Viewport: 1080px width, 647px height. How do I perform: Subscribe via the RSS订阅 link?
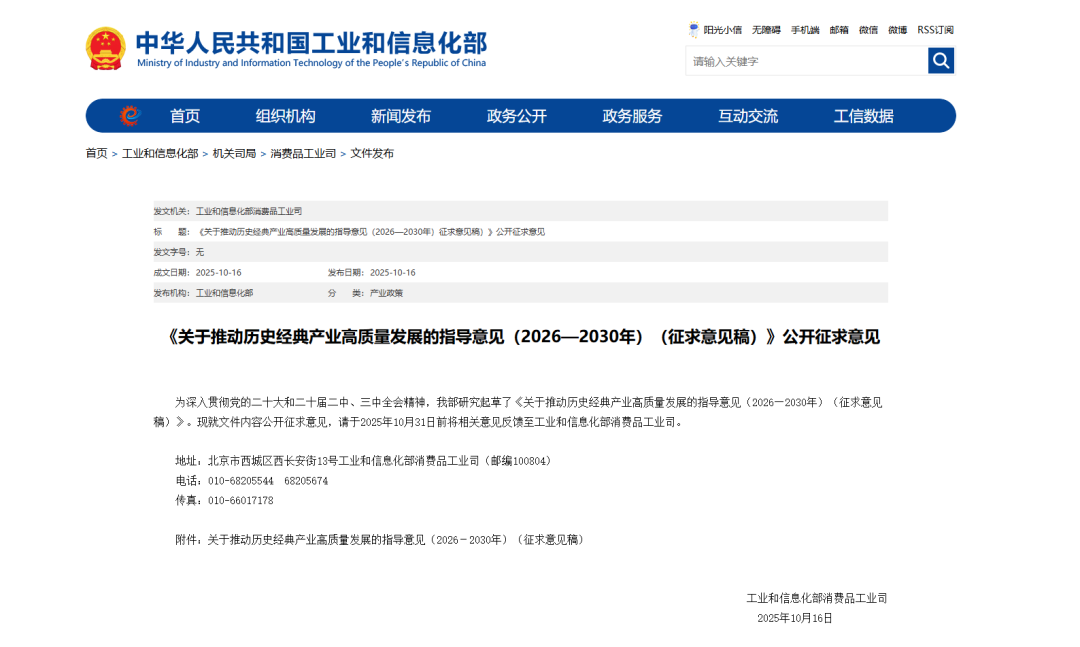click(933, 30)
